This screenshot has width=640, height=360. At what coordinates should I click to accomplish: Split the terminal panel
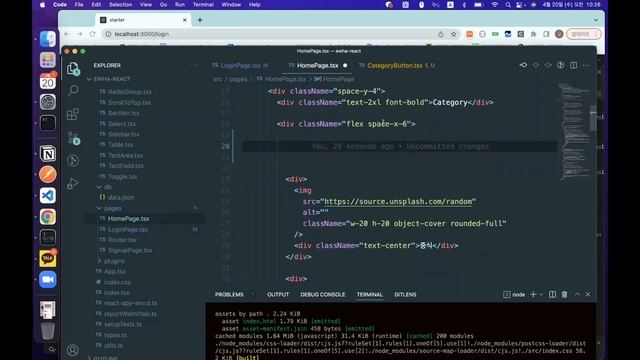(552, 294)
